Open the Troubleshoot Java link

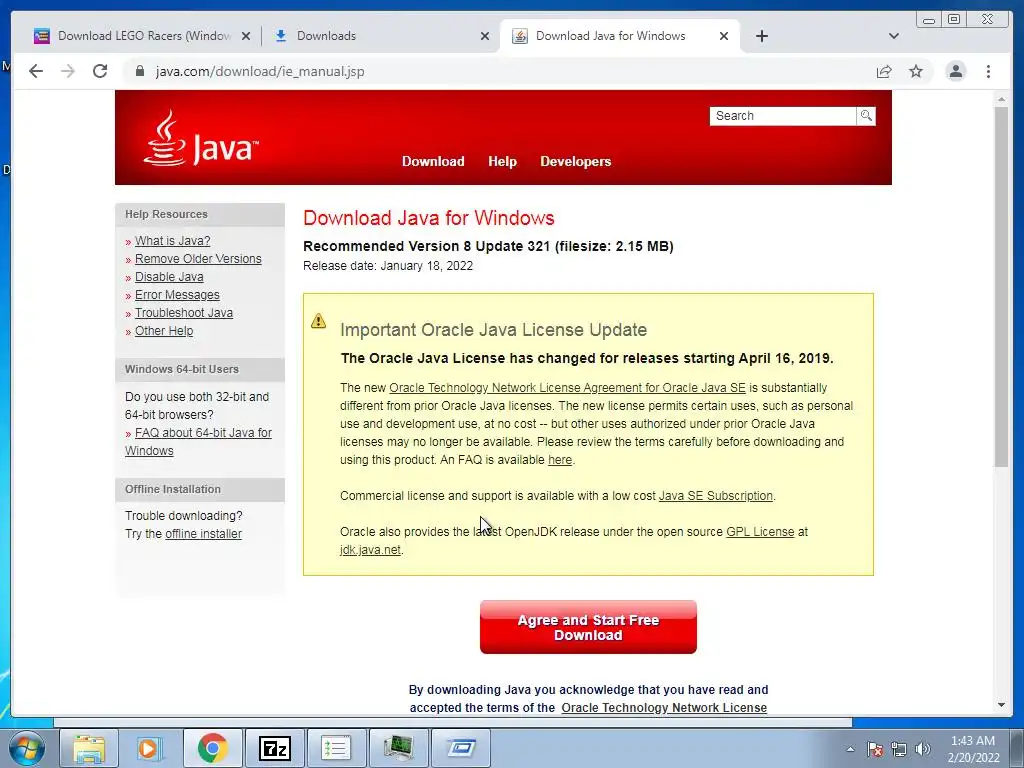pyautogui.click(x=184, y=313)
